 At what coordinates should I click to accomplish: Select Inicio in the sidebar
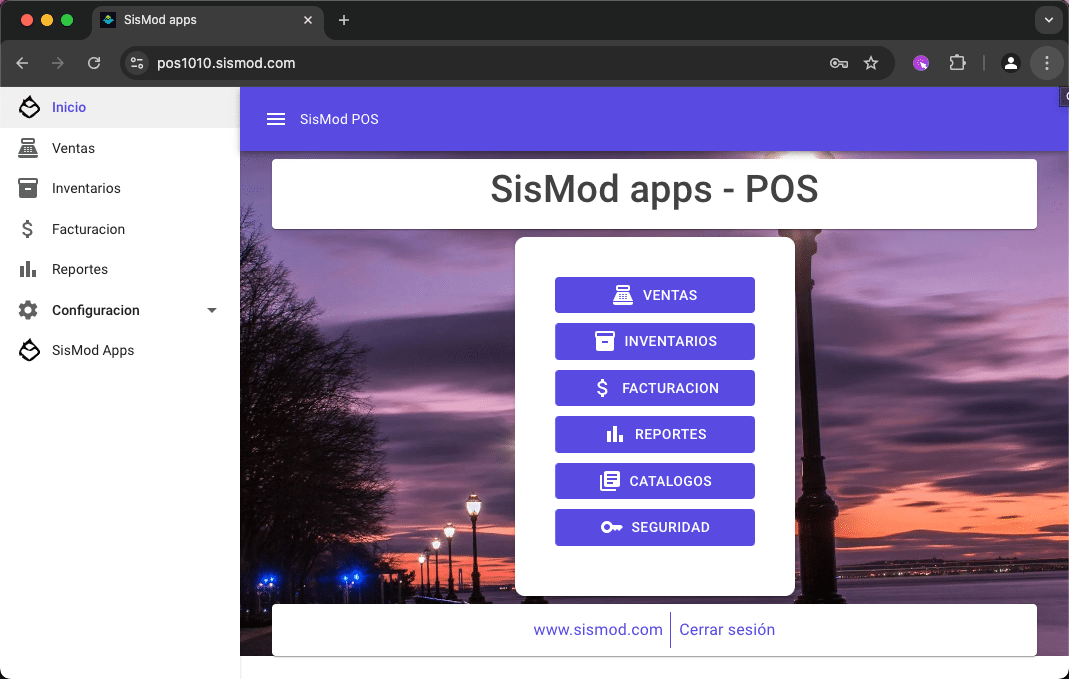119,107
